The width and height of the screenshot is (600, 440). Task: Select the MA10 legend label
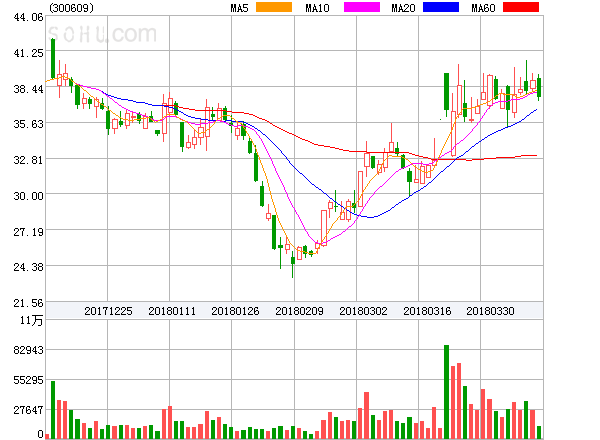[317, 8]
